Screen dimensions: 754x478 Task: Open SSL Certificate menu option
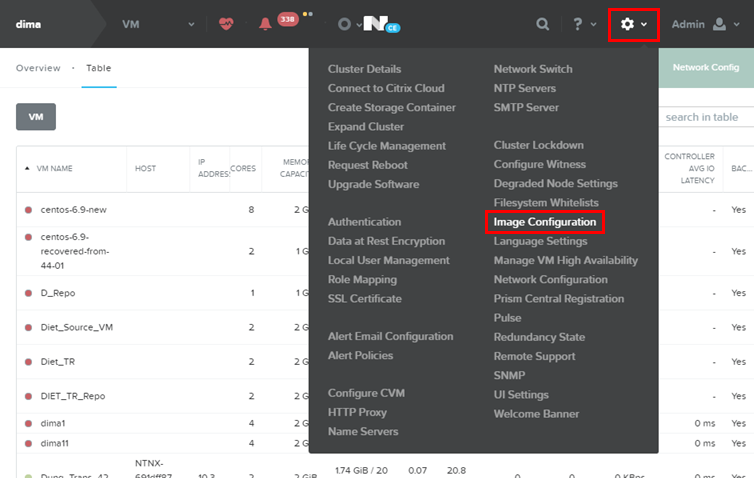pos(364,299)
